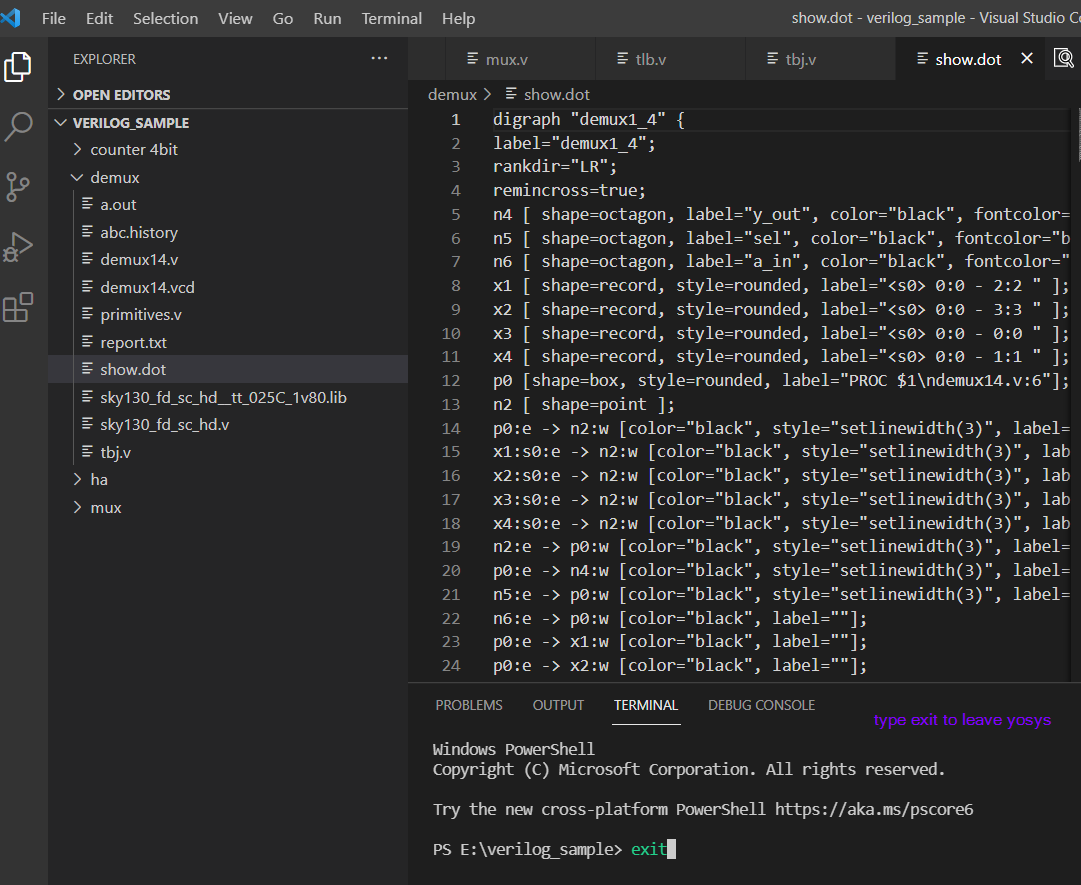This screenshot has width=1081, height=885.
Task: Click file icon next to demux14.v
Action: [88, 259]
